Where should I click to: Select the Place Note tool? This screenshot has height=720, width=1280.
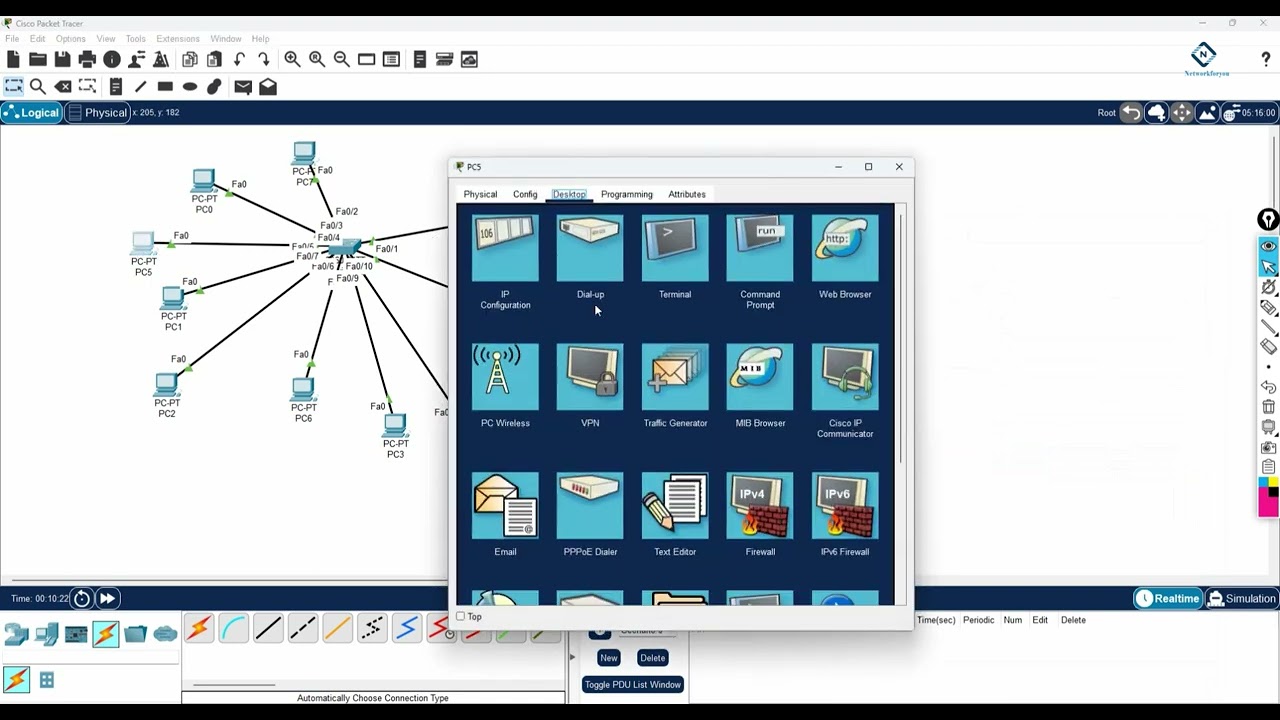[116, 87]
